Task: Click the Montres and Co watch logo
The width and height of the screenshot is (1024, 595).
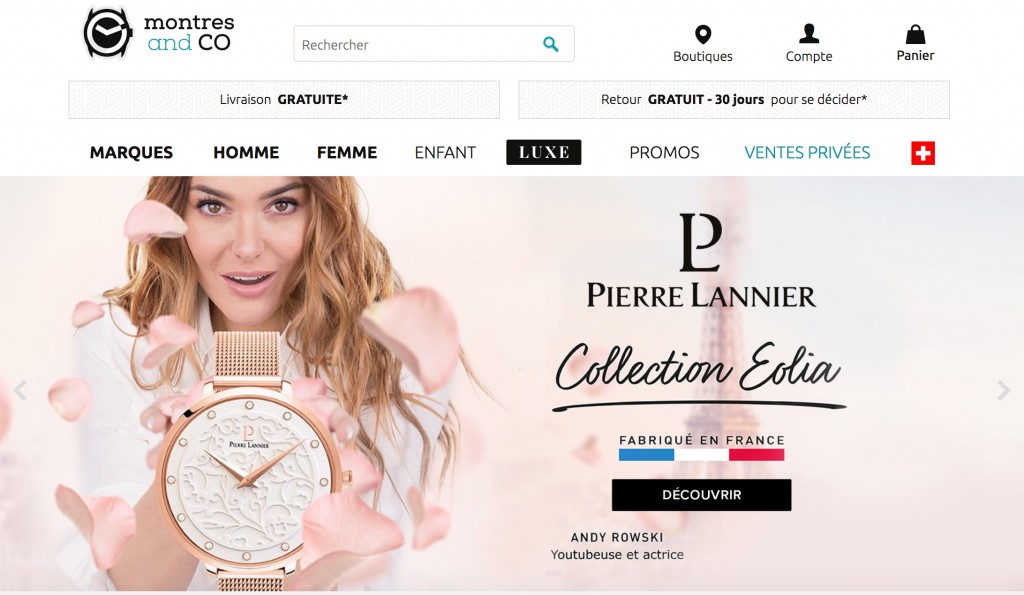Action: point(158,33)
